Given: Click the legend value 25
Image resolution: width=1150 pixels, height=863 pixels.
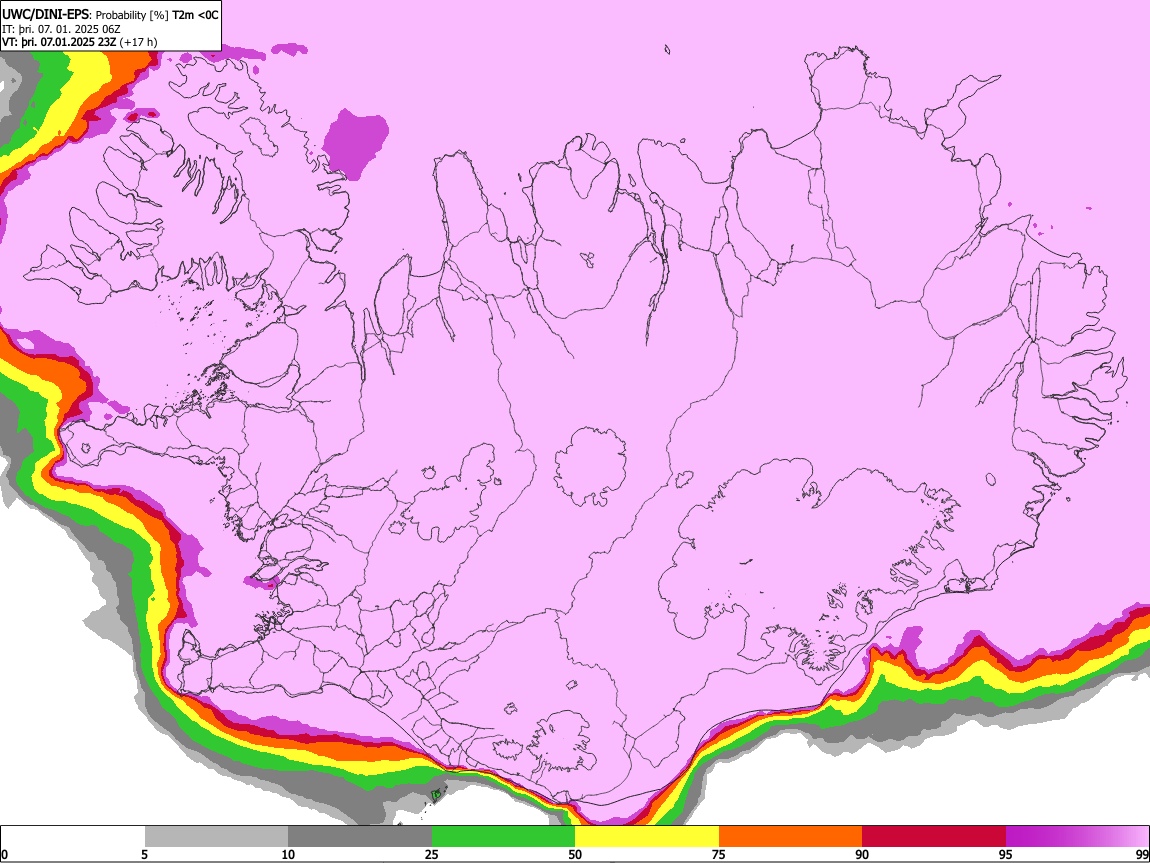Looking at the screenshot, I should pos(432,855).
